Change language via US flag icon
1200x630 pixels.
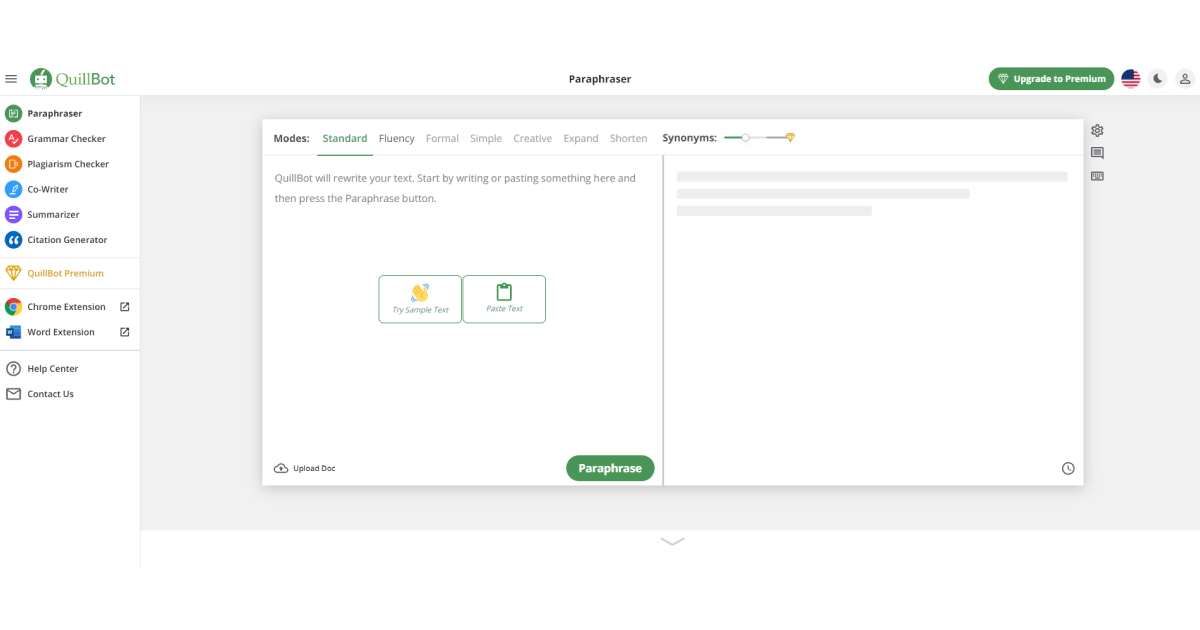click(1131, 79)
